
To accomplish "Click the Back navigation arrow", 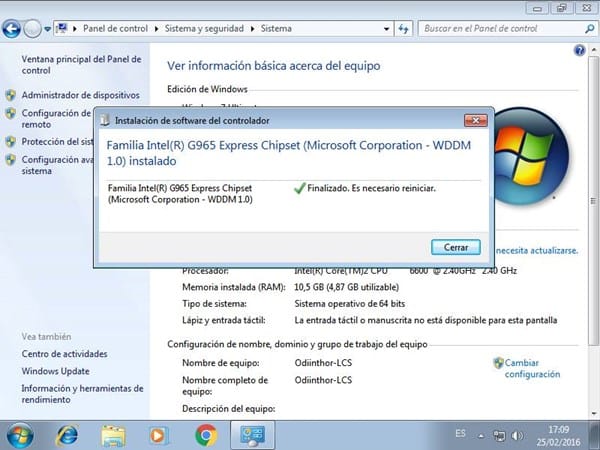I will point(11,29).
